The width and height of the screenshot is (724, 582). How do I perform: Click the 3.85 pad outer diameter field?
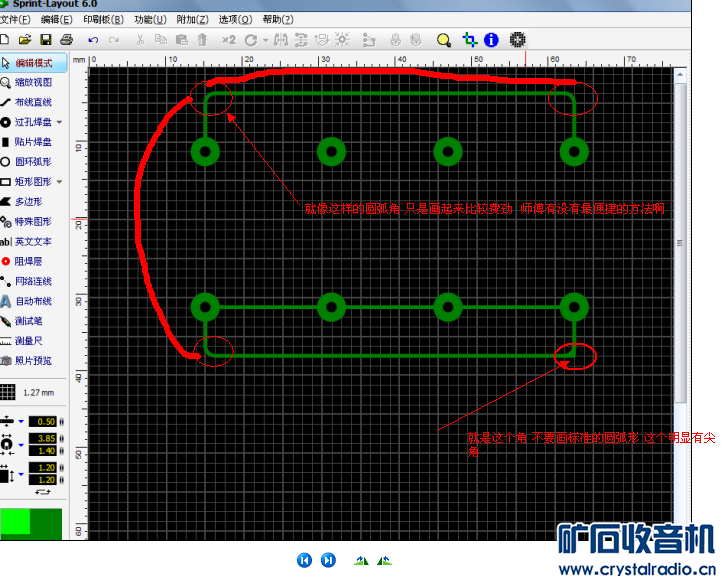point(43,438)
